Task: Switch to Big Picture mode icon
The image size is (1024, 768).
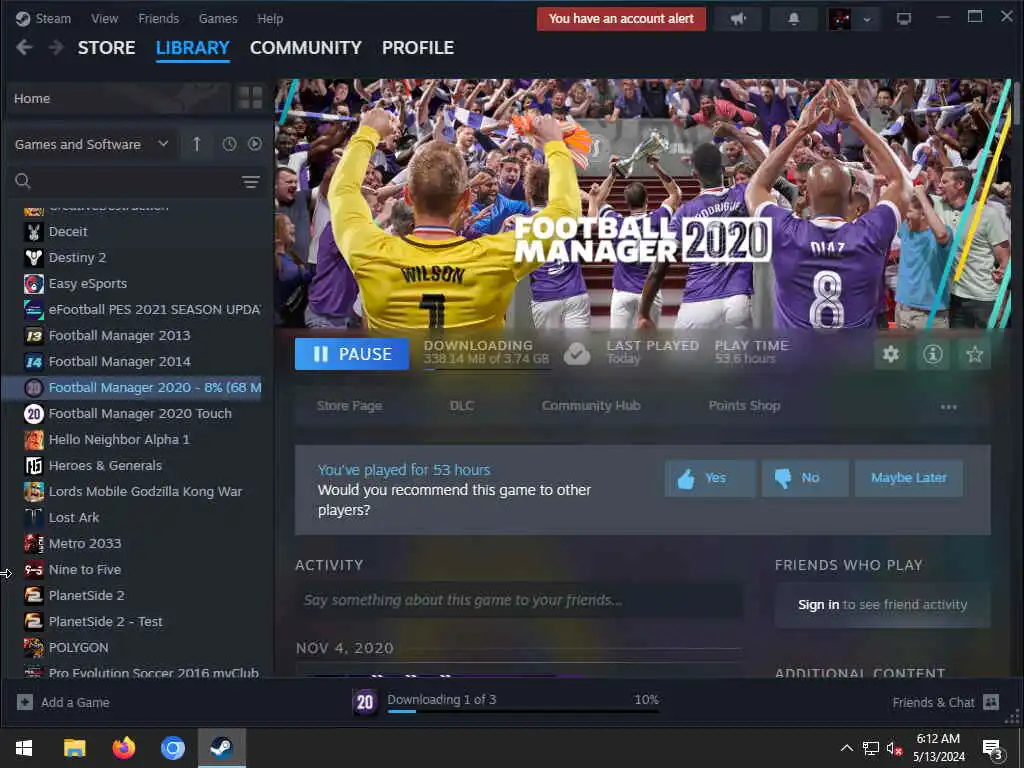Action: click(903, 18)
